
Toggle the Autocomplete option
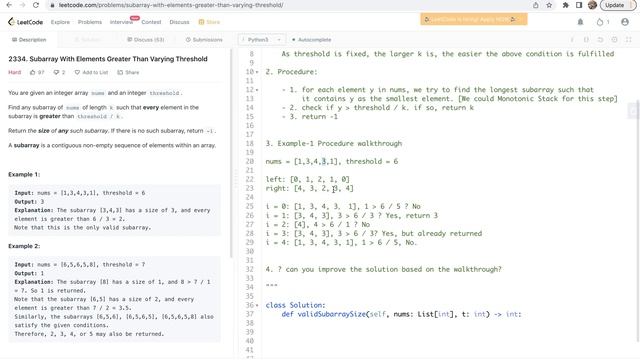(312, 40)
